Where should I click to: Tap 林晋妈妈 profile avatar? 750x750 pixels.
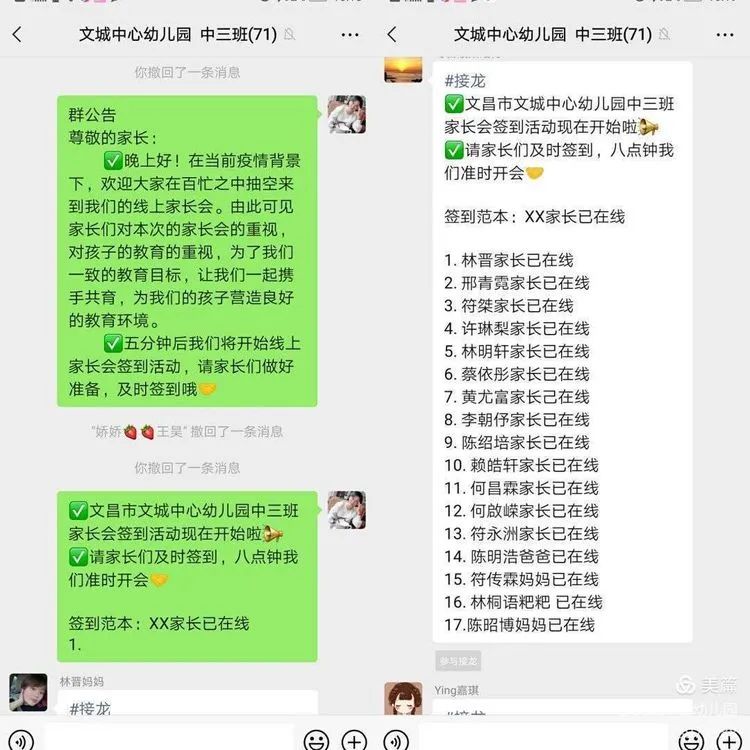(x=28, y=693)
